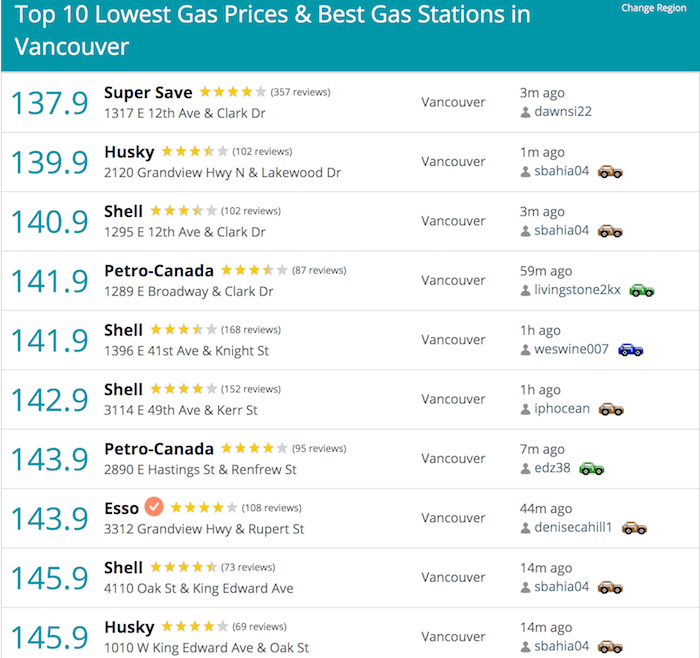Click the star rating for Shell on Oak St
Viewport: 700px width, 658px height.
(183, 567)
